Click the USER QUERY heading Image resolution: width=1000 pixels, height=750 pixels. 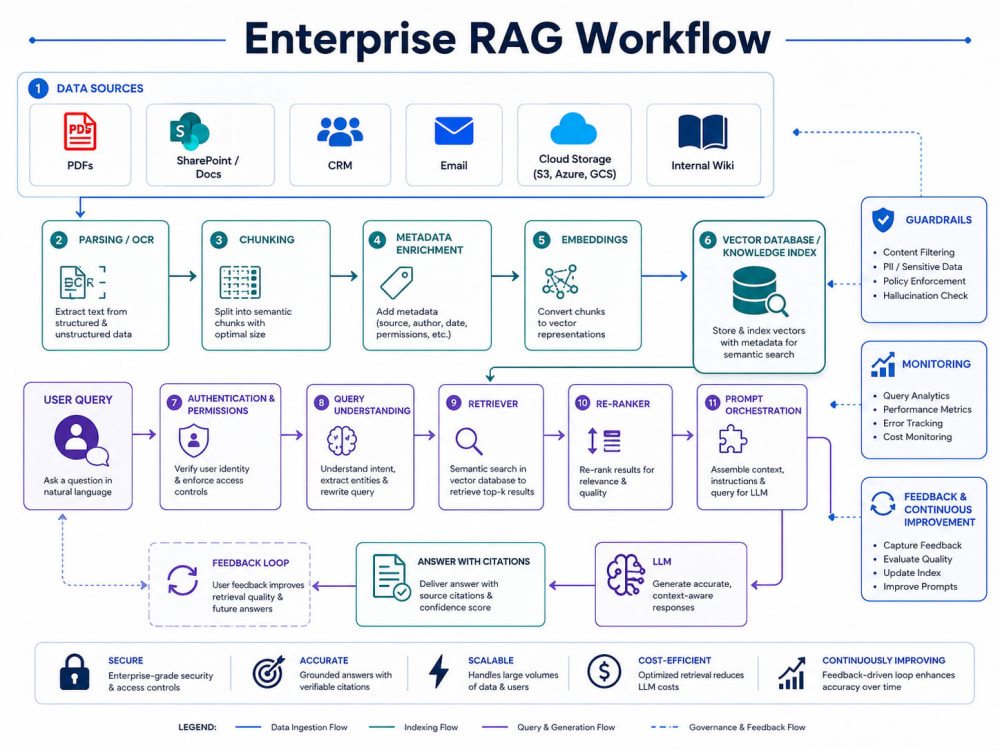78,400
